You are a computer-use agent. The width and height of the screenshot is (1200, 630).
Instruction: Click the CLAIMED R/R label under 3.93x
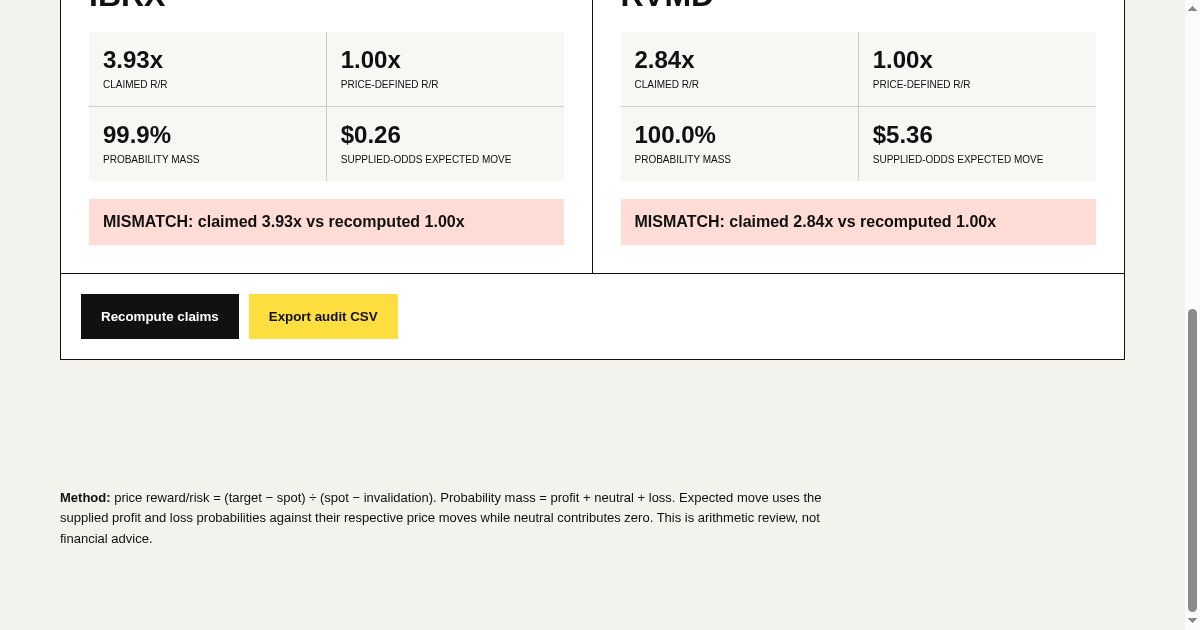135,85
